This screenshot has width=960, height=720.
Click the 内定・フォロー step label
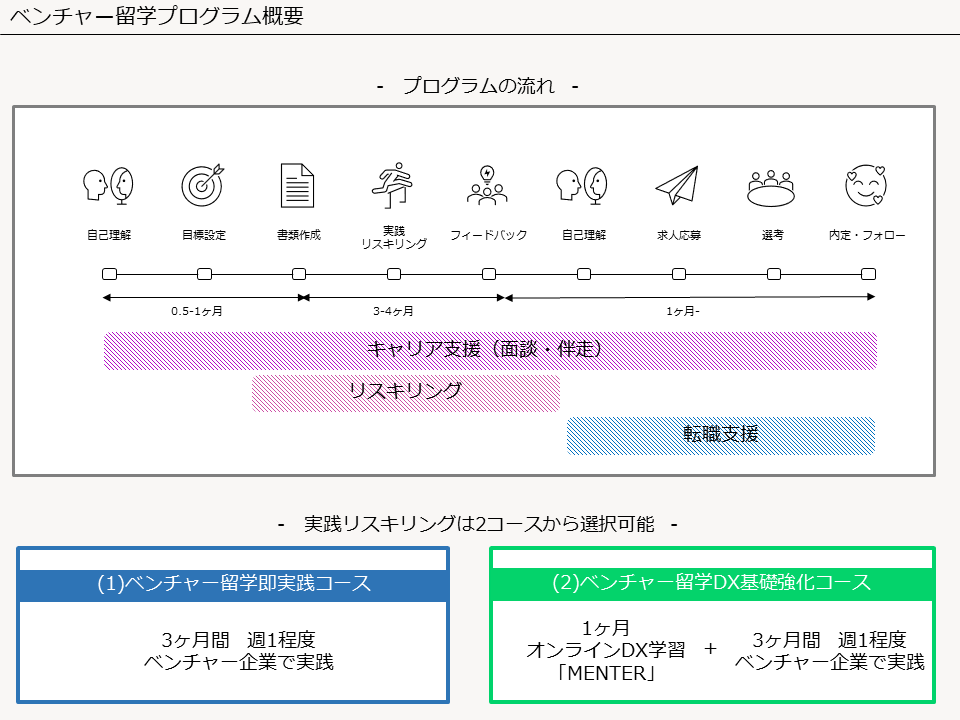coord(867,235)
